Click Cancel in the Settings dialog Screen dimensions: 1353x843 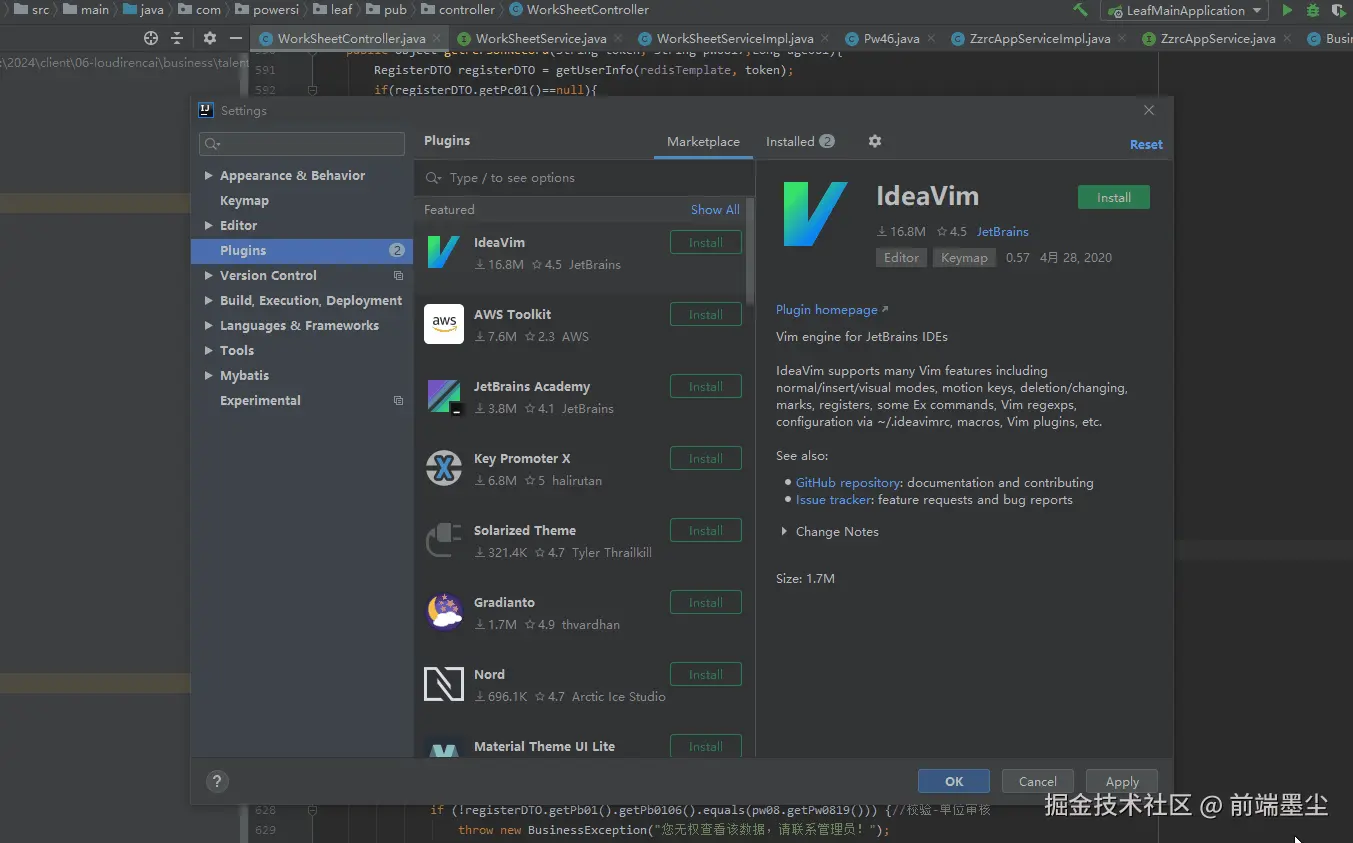(x=1038, y=782)
